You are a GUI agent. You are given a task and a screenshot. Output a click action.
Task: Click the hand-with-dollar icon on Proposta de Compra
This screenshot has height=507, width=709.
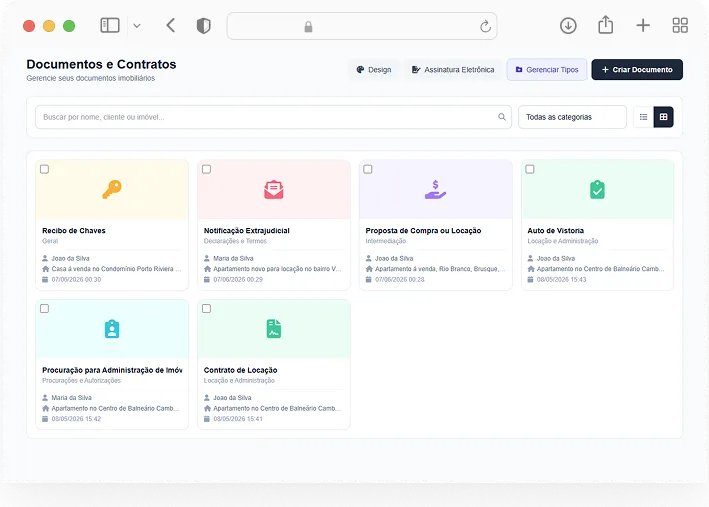click(x=435, y=190)
